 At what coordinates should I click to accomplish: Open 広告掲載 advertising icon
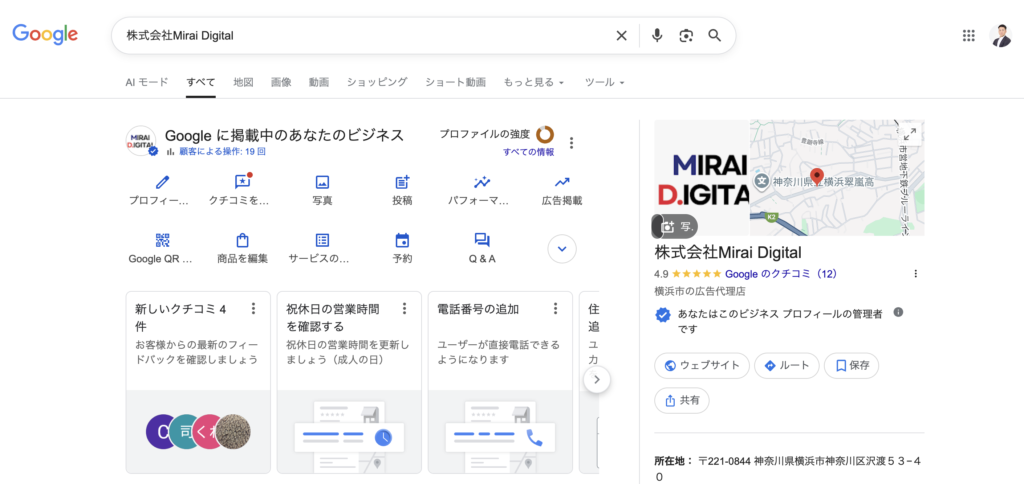[562, 182]
